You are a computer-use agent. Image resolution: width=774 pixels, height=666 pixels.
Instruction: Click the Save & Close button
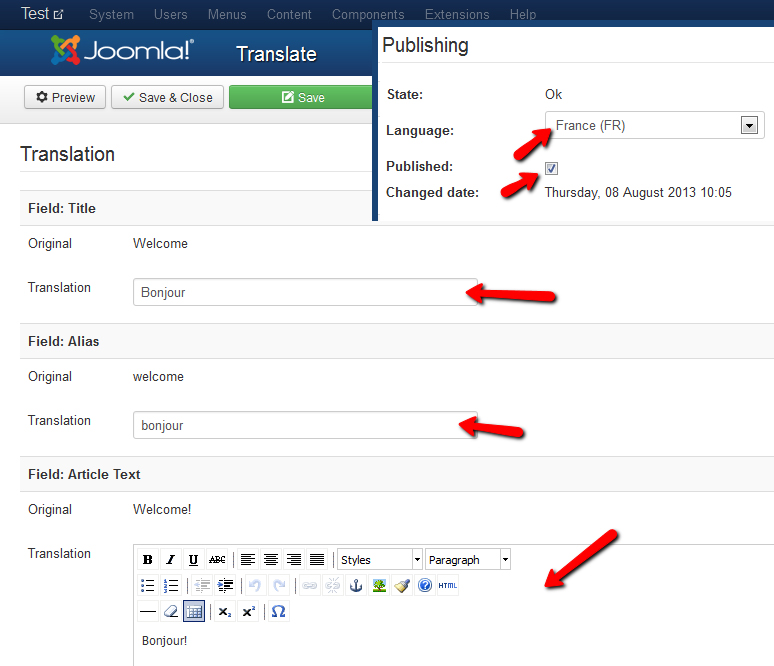(x=167, y=97)
